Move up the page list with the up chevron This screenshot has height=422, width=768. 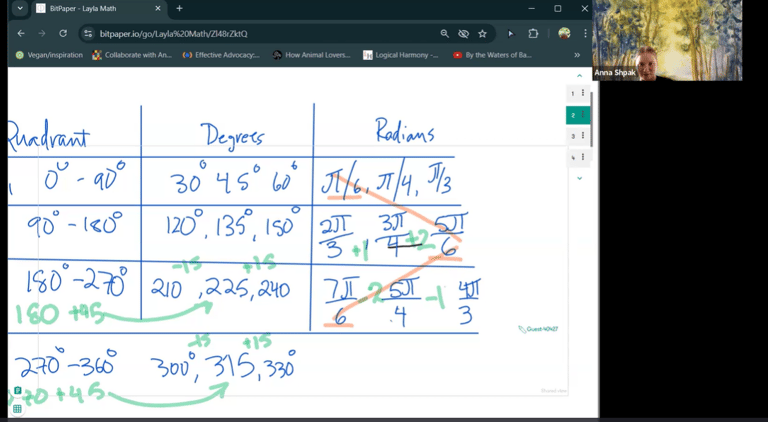[579, 75]
